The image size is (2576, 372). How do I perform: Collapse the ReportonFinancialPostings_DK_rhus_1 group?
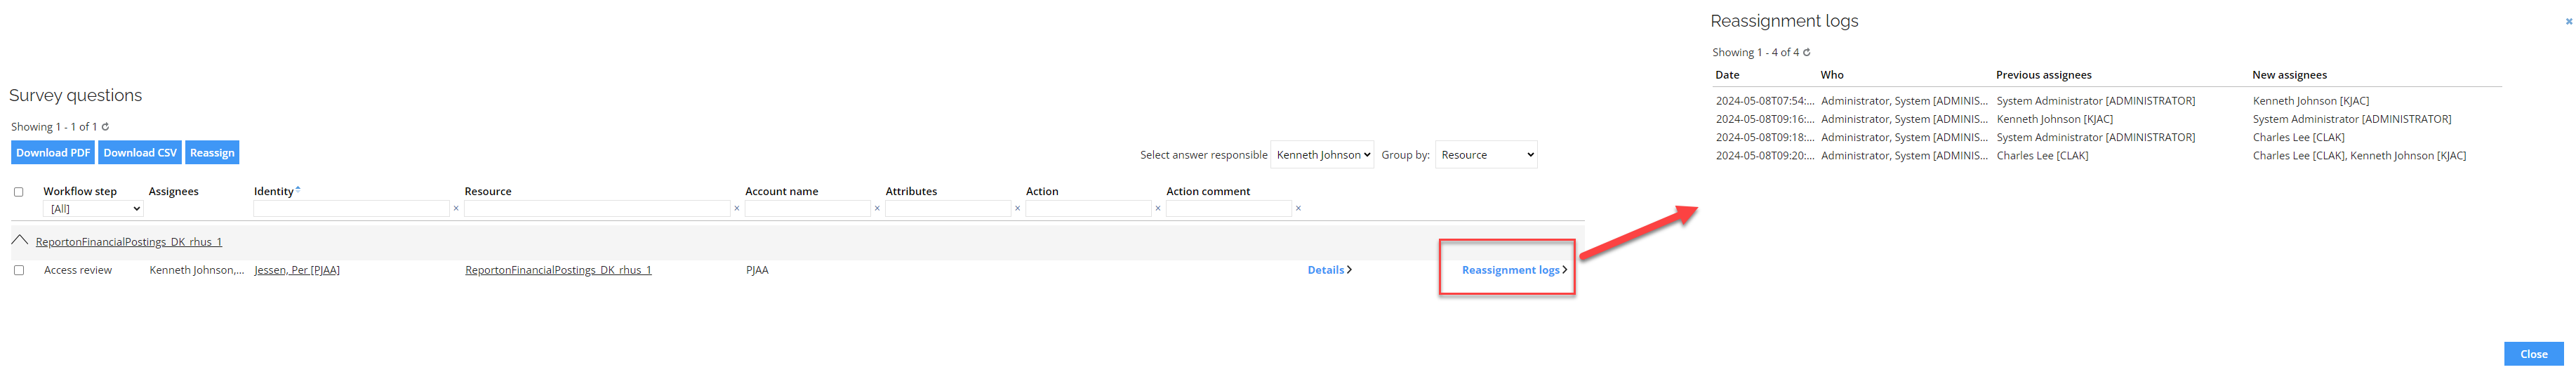[19, 241]
